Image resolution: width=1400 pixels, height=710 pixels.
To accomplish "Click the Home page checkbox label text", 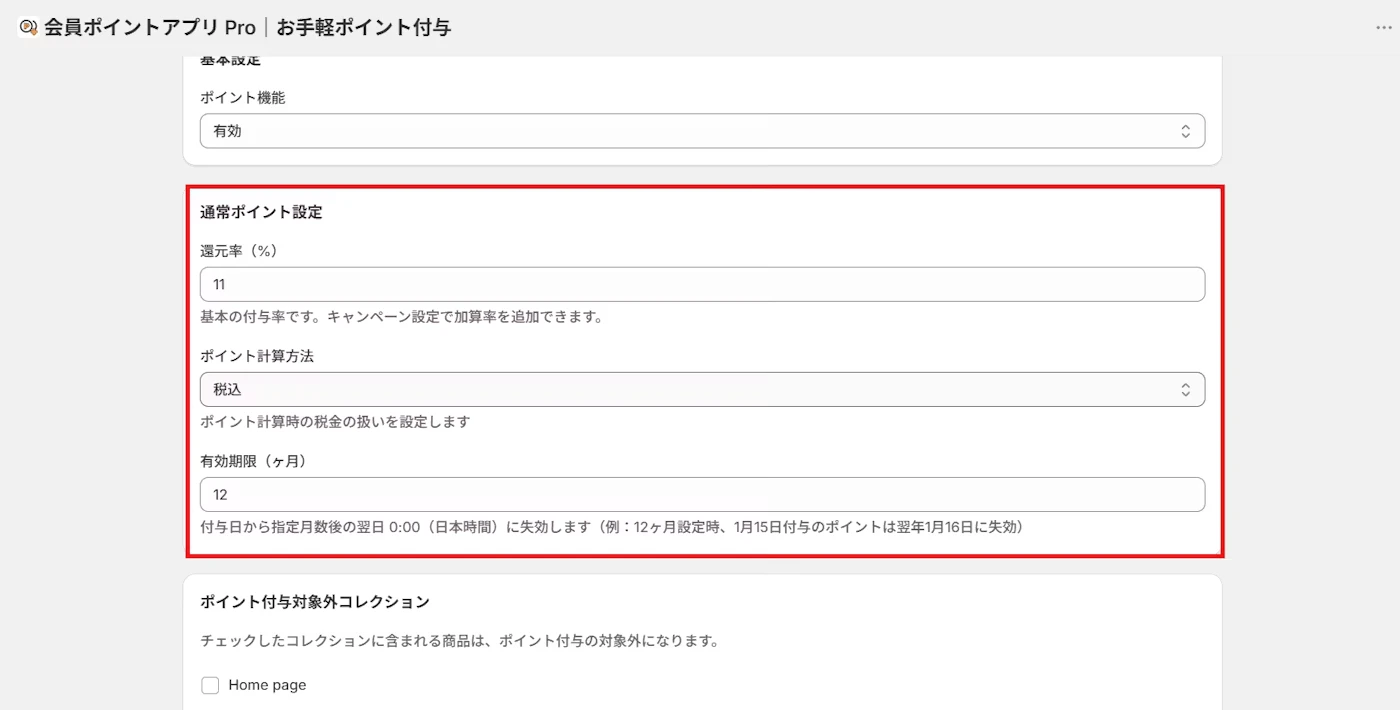I will click(267, 685).
